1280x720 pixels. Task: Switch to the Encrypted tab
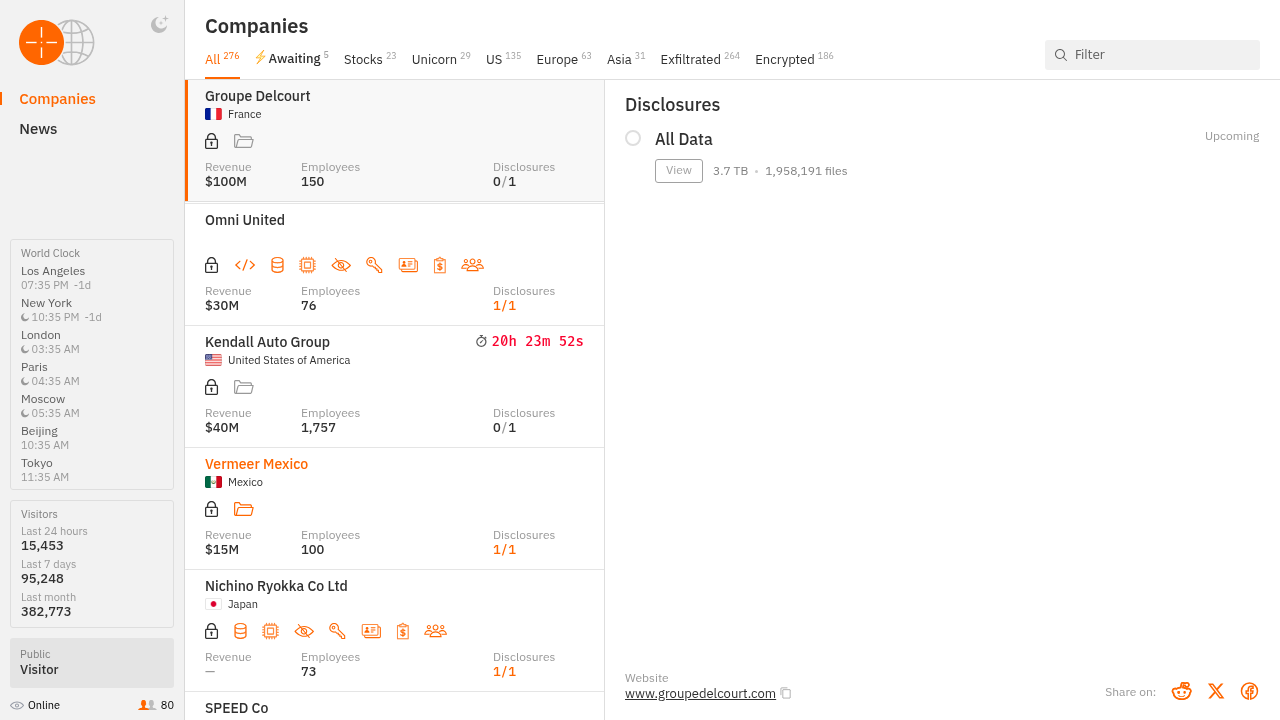pyautogui.click(x=794, y=59)
